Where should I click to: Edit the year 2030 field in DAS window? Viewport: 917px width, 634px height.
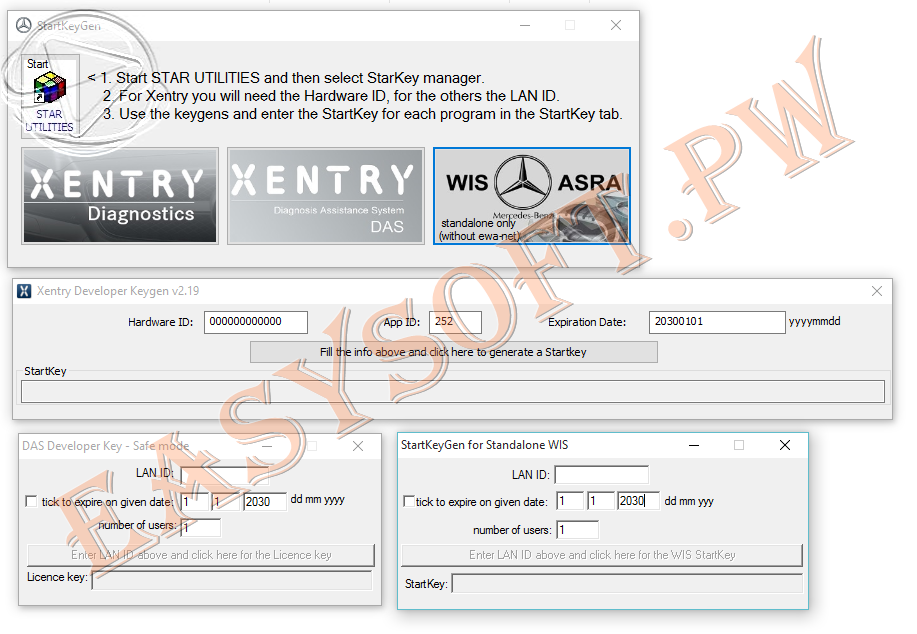coord(265,501)
